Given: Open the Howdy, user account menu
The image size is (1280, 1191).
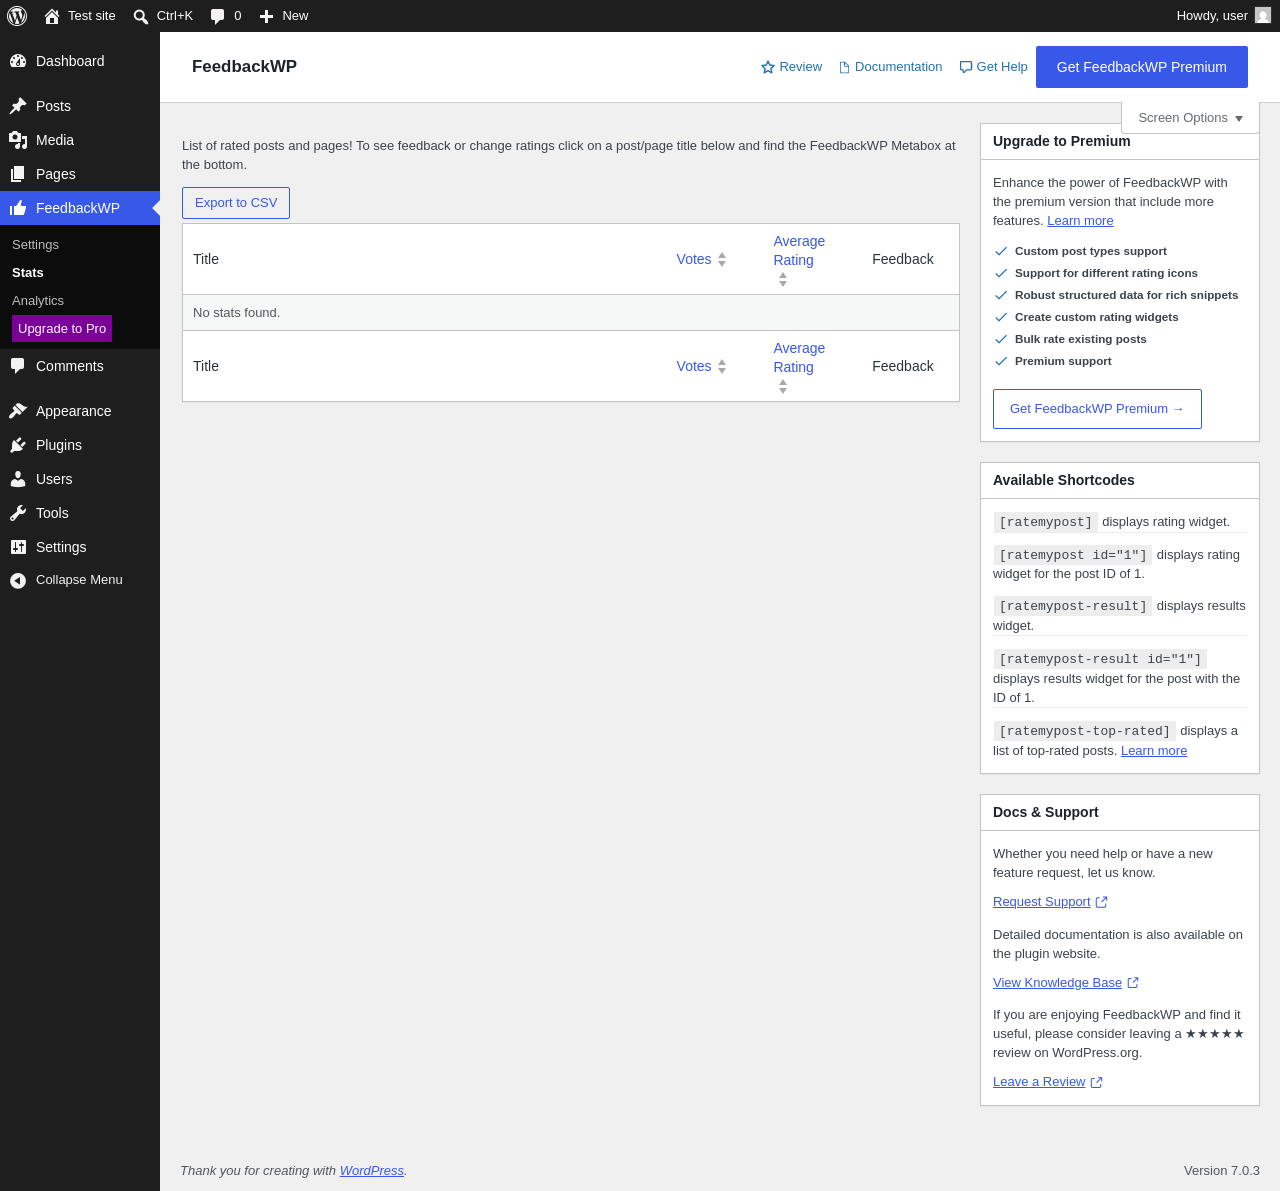Looking at the screenshot, I should click(x=1223, y=16).
